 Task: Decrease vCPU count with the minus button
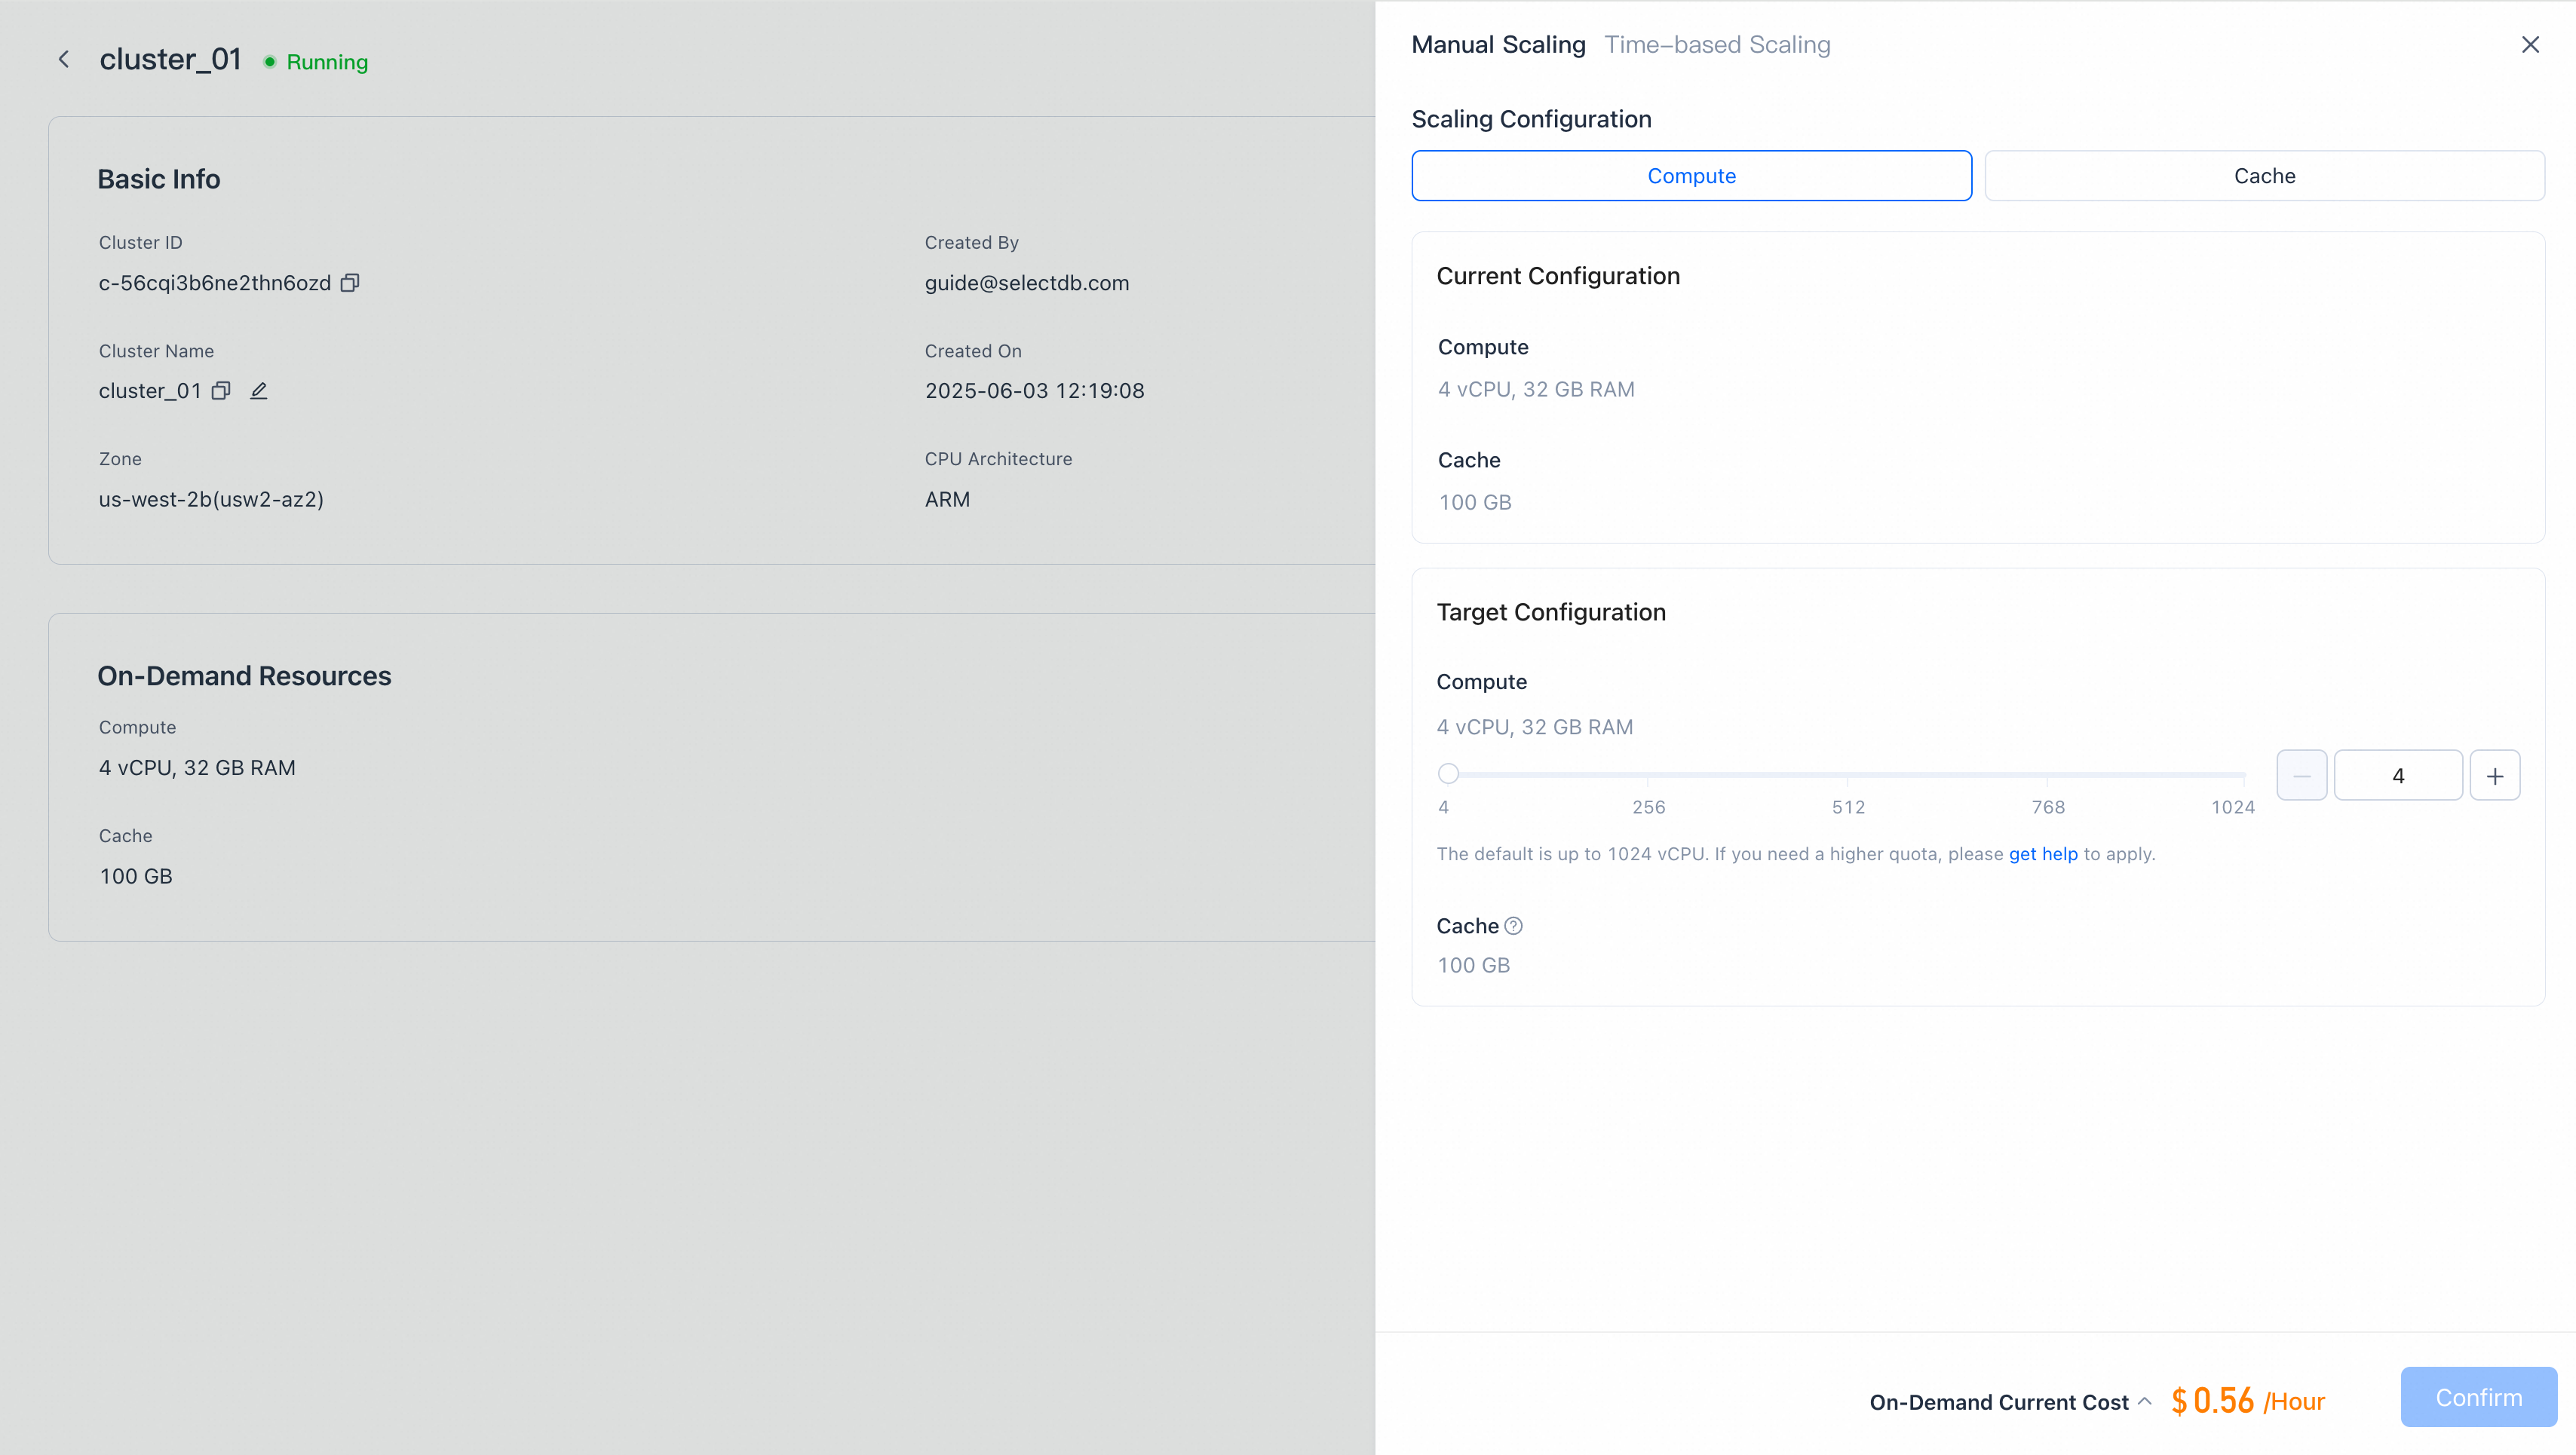[2302, 775]
